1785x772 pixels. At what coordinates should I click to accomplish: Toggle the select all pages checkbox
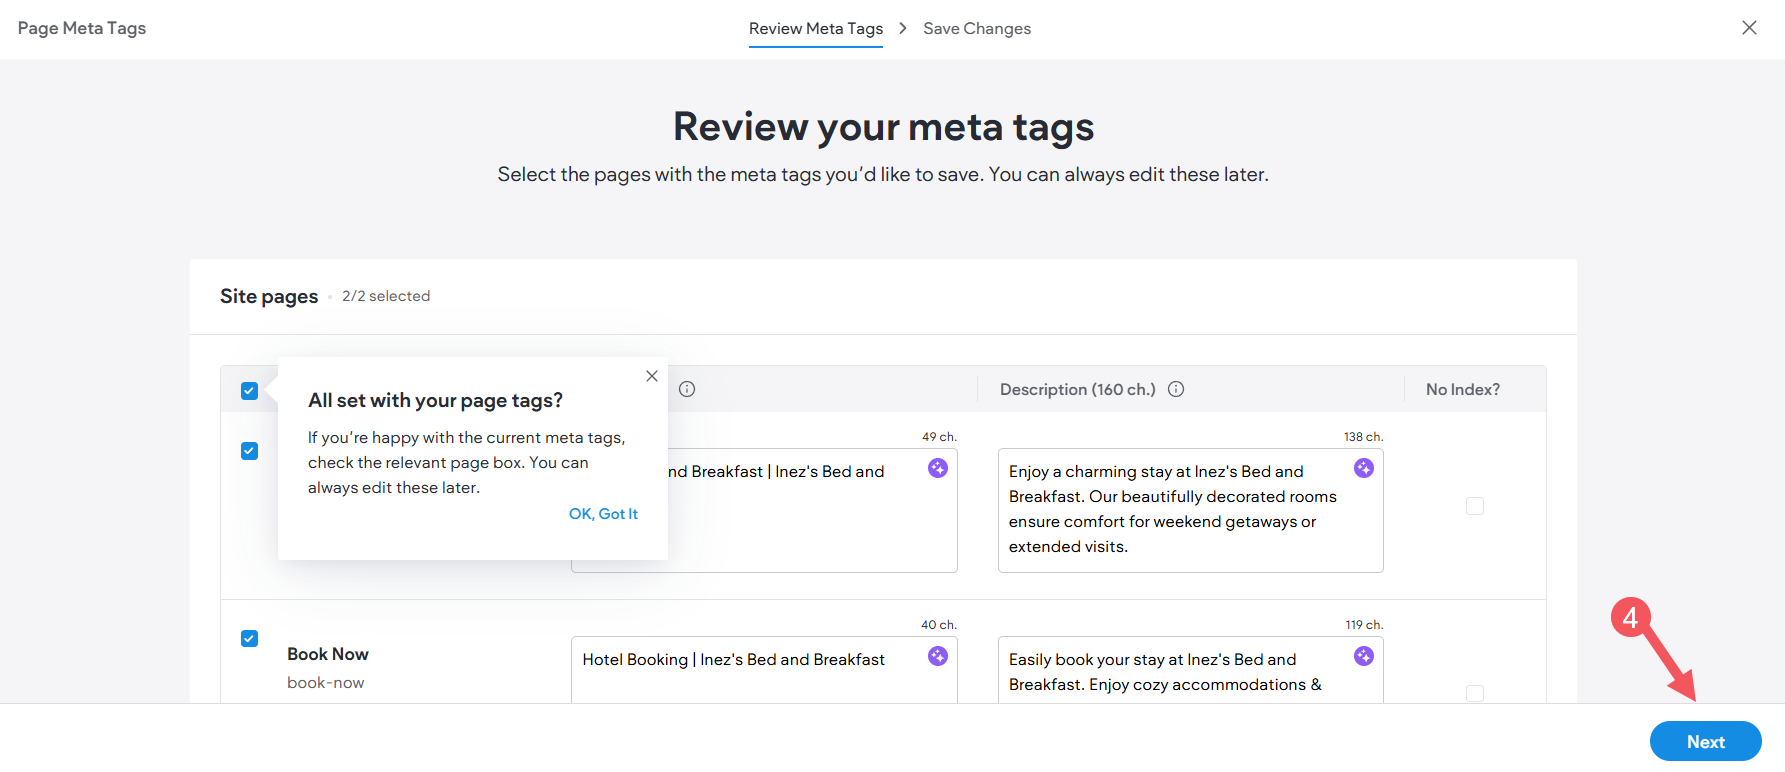[x=250, y=391]
